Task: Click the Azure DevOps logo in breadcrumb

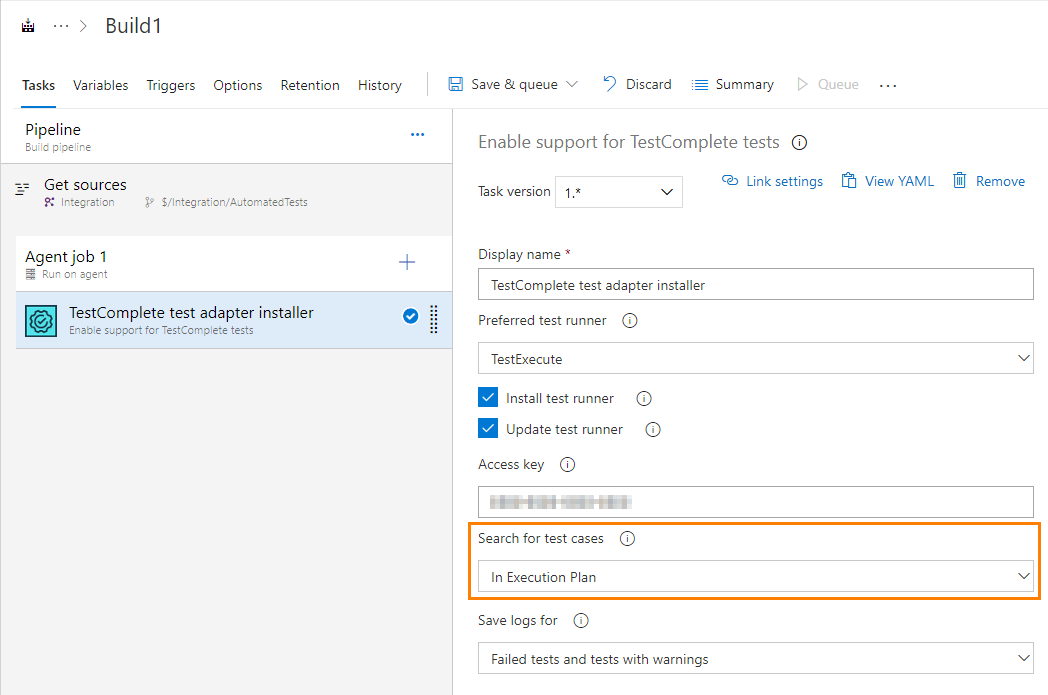Action: tap(27, 24)
